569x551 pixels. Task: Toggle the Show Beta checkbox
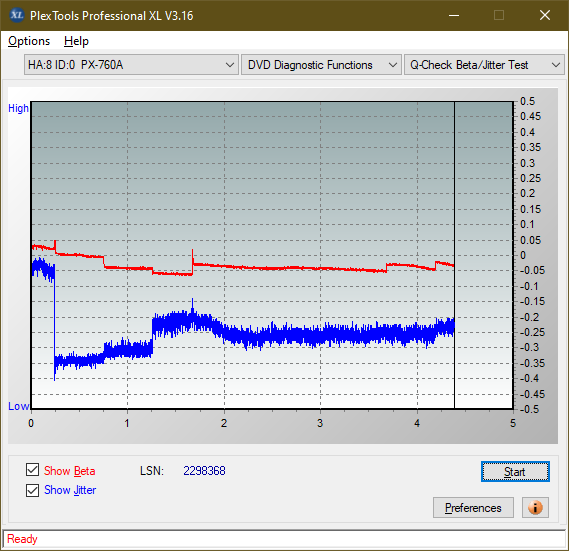click(x=32, y=470)
